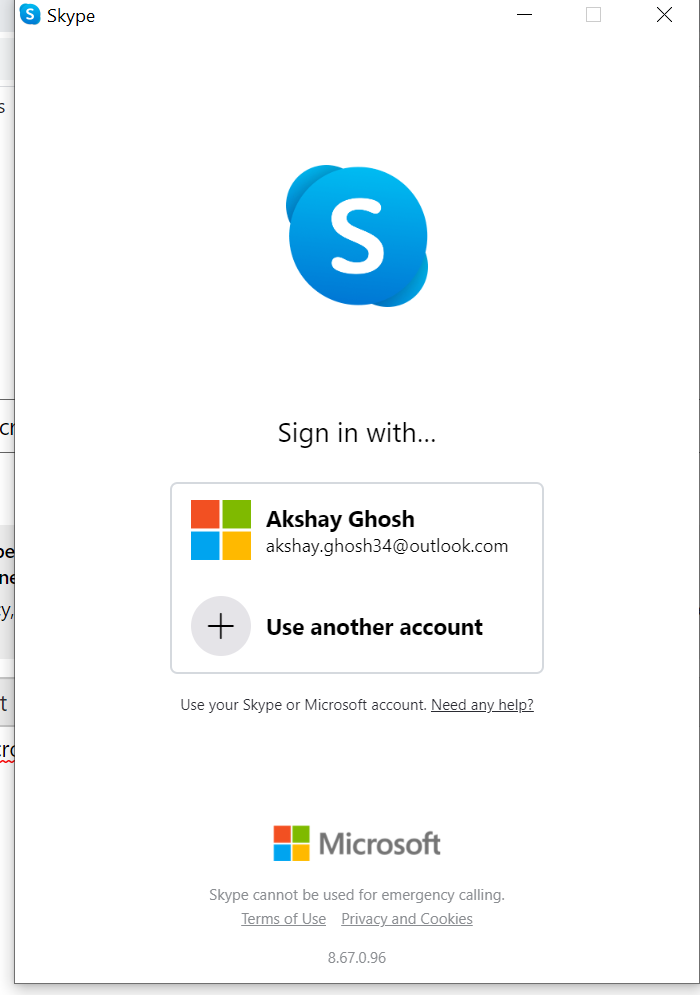Choose Use another account
Screen dimensions: 700x995
click(x=357, y=626)
